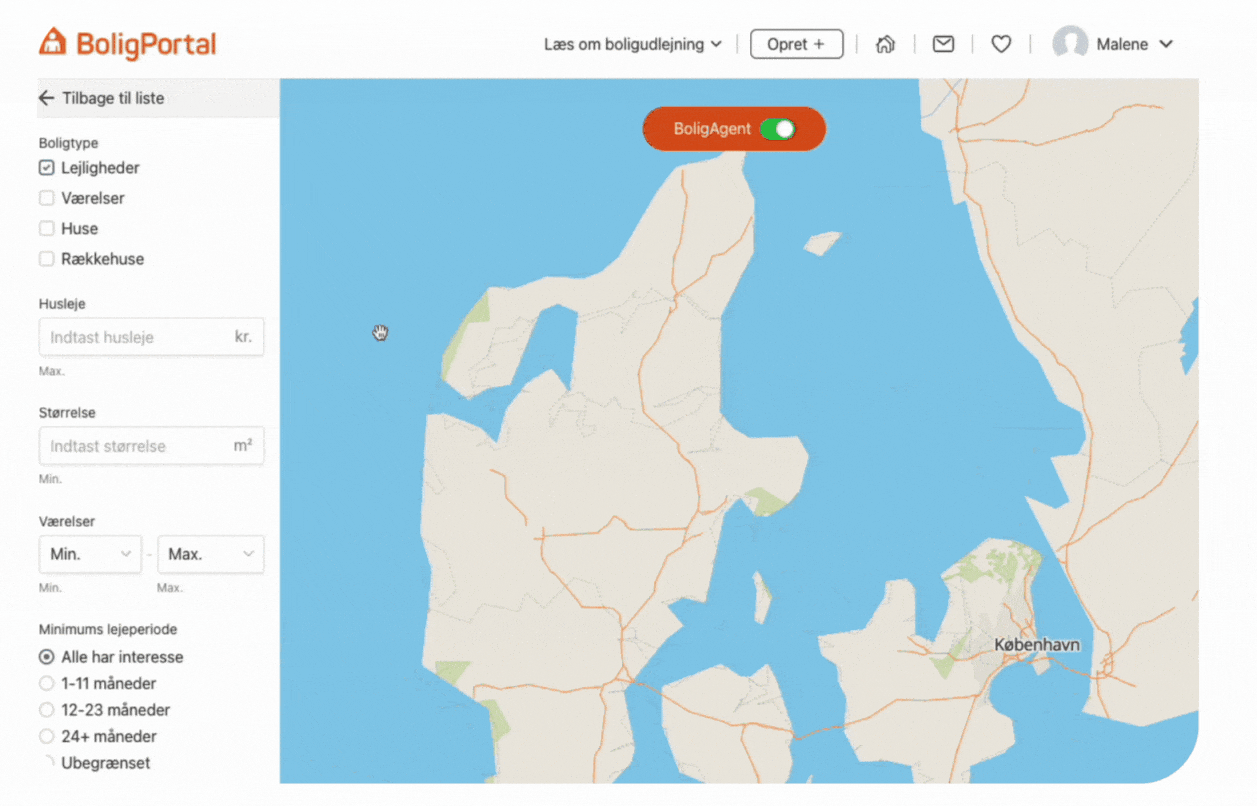Image resolution: width=1257 pixels, height=806 pixels.
Task: Open the Min. værelser dropdown
Action: pos(90,554)
